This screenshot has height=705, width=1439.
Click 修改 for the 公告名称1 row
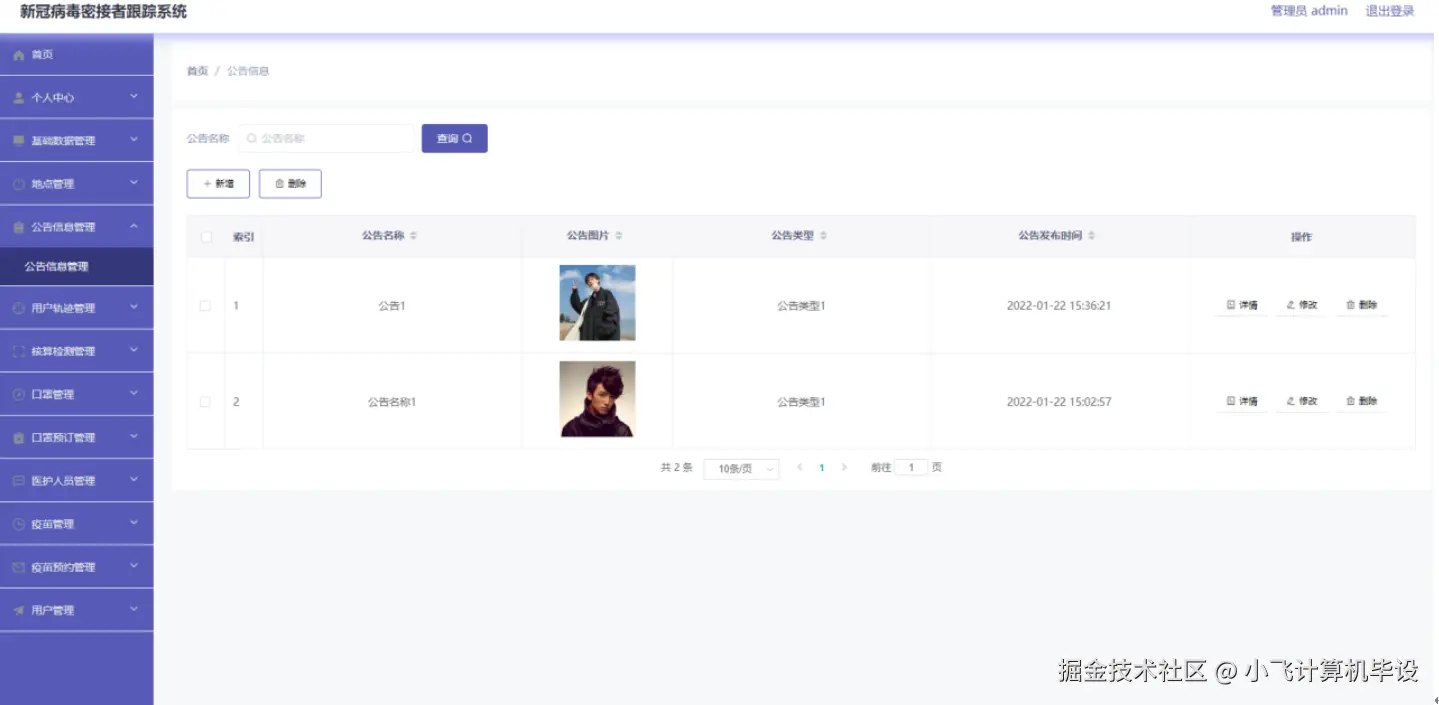[x=1302, y=401]
